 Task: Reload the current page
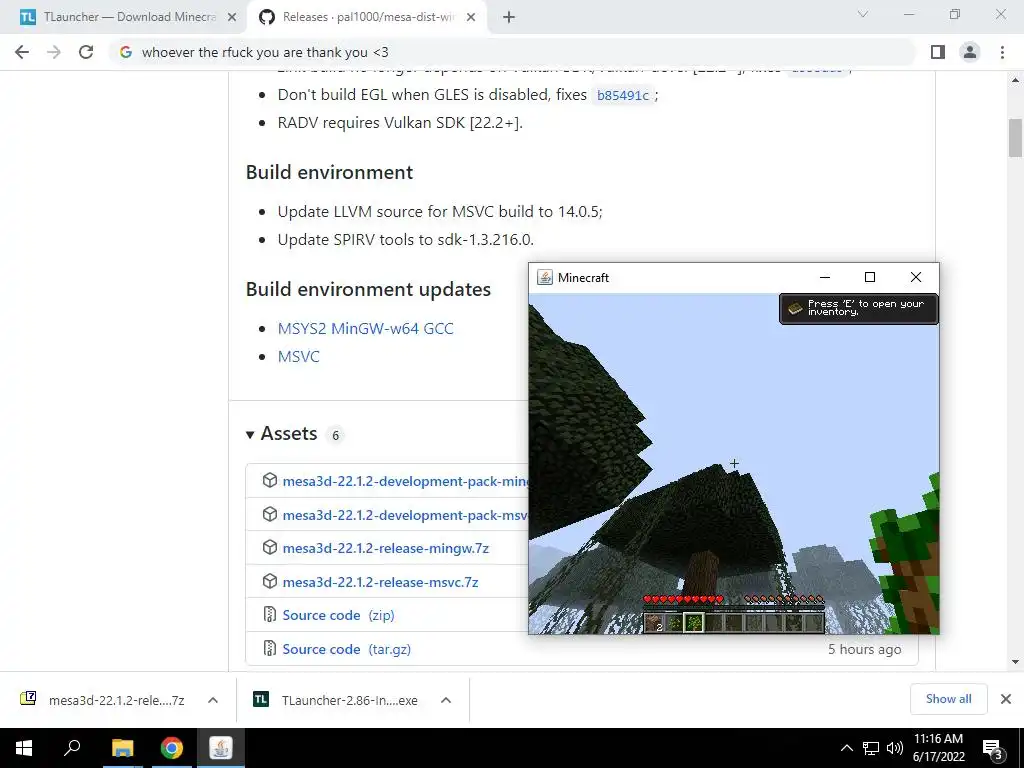86,52
